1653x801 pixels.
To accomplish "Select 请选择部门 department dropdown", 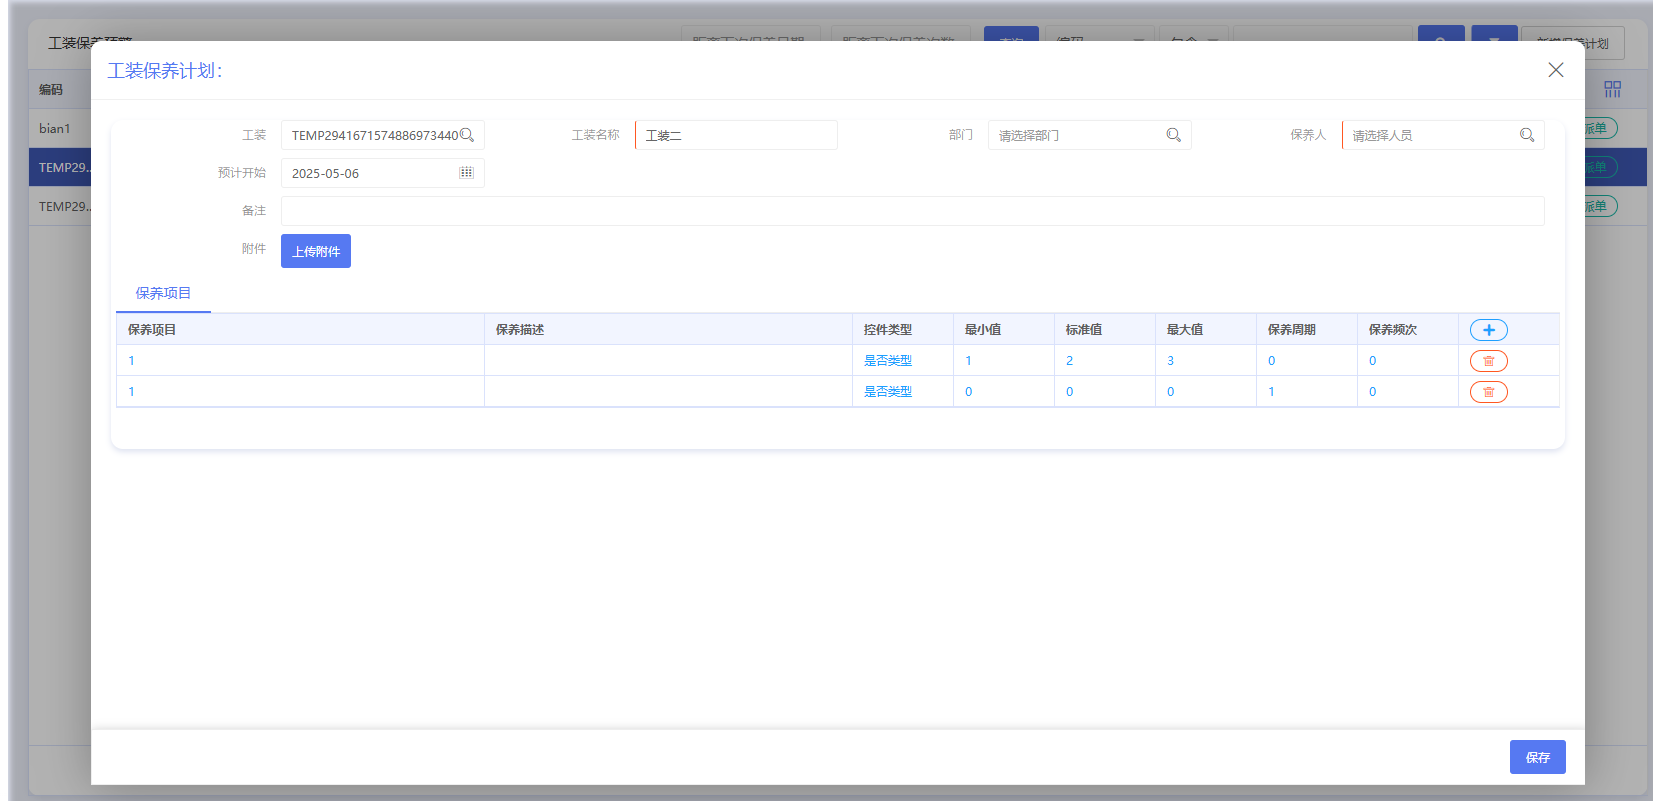I will click(1089, 135).
